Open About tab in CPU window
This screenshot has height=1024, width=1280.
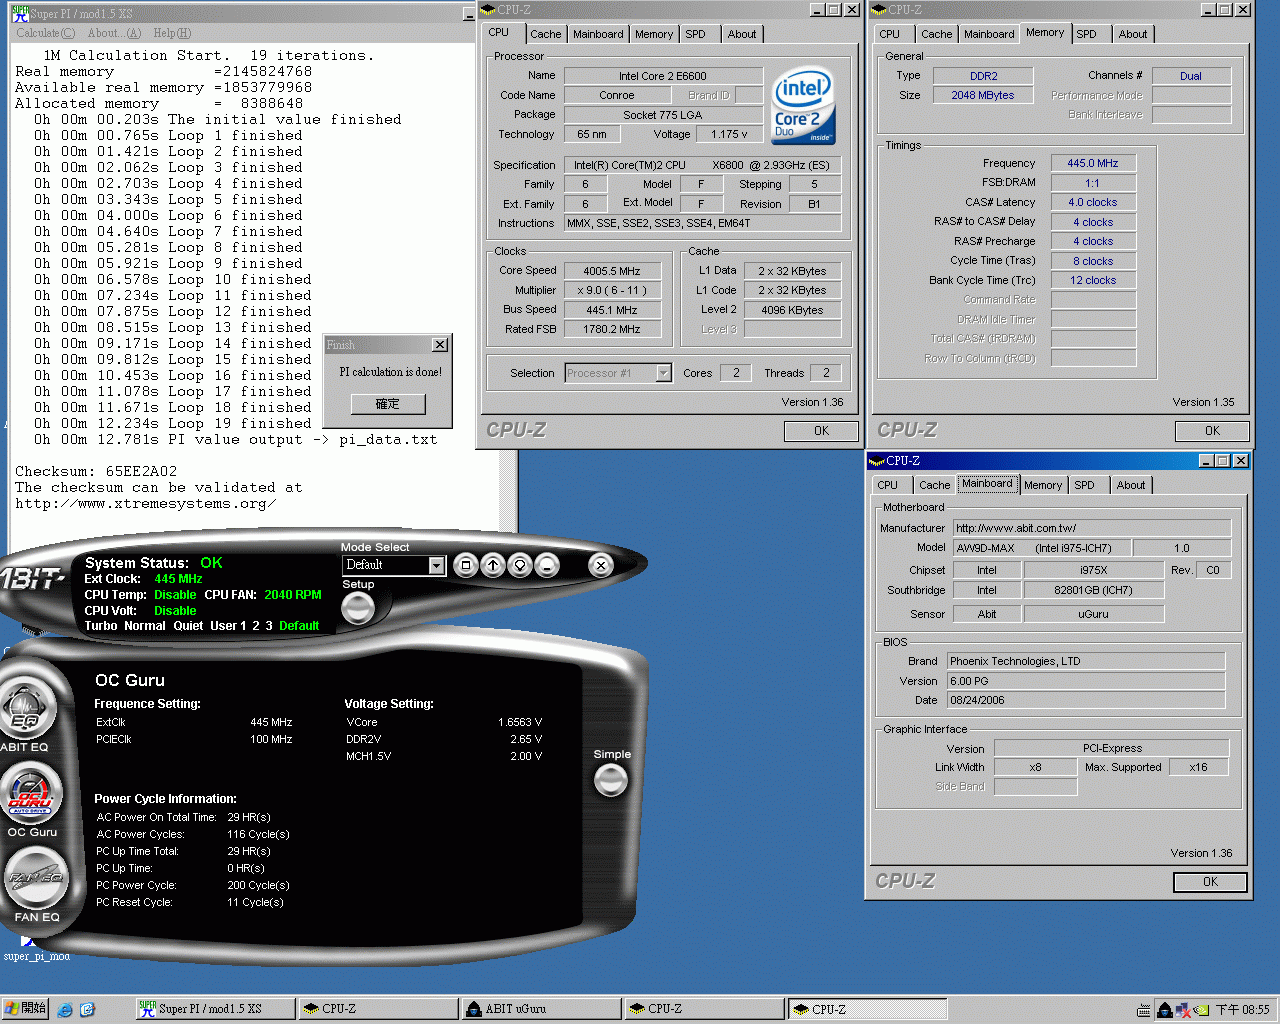742,34
